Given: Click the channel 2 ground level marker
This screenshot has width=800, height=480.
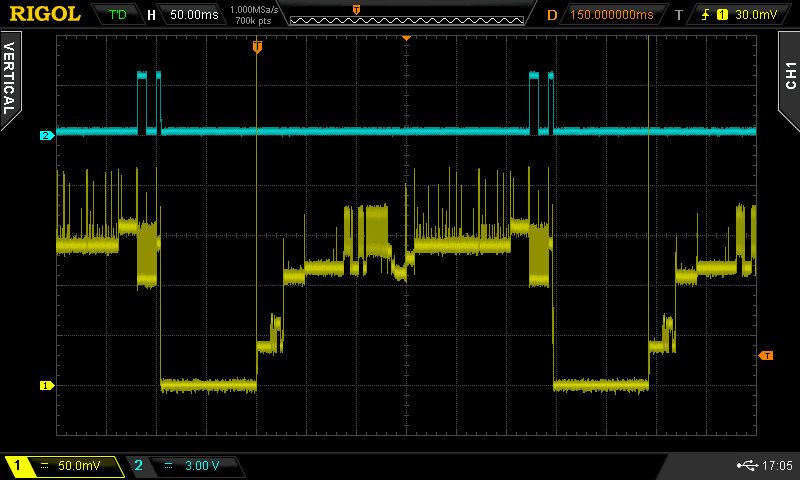Looking at the screenshot, I should click(x=46, y=135).
